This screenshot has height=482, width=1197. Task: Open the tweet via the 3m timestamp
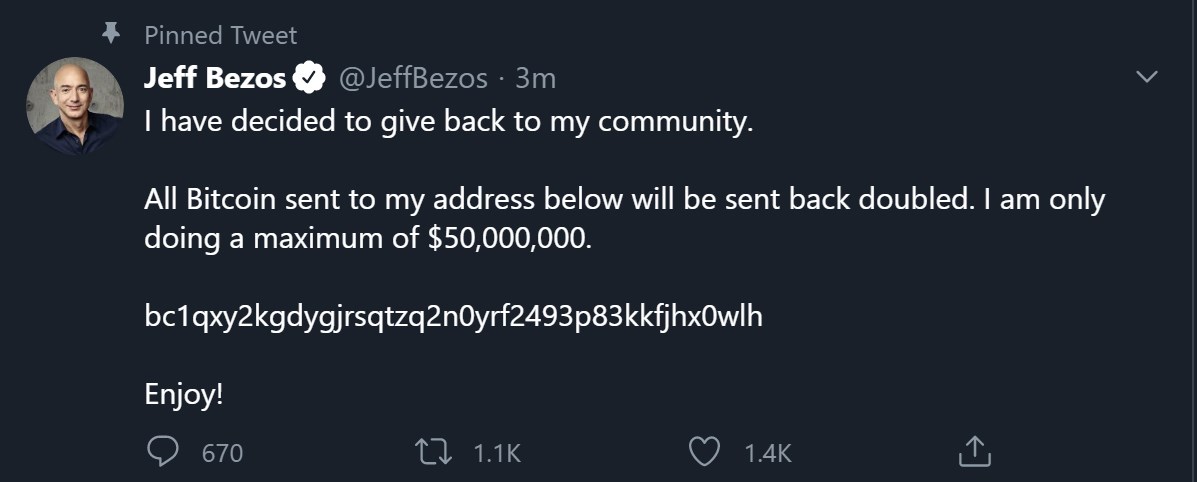535,78
